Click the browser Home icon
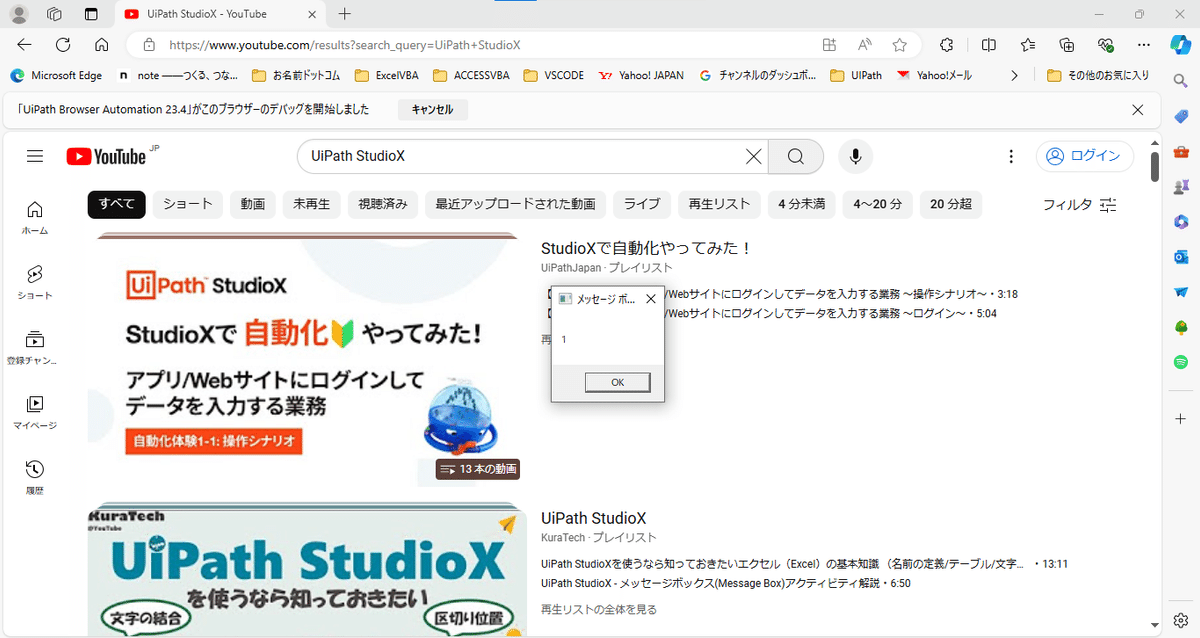This screenshot has height=638, width=1200. [101, 45]
